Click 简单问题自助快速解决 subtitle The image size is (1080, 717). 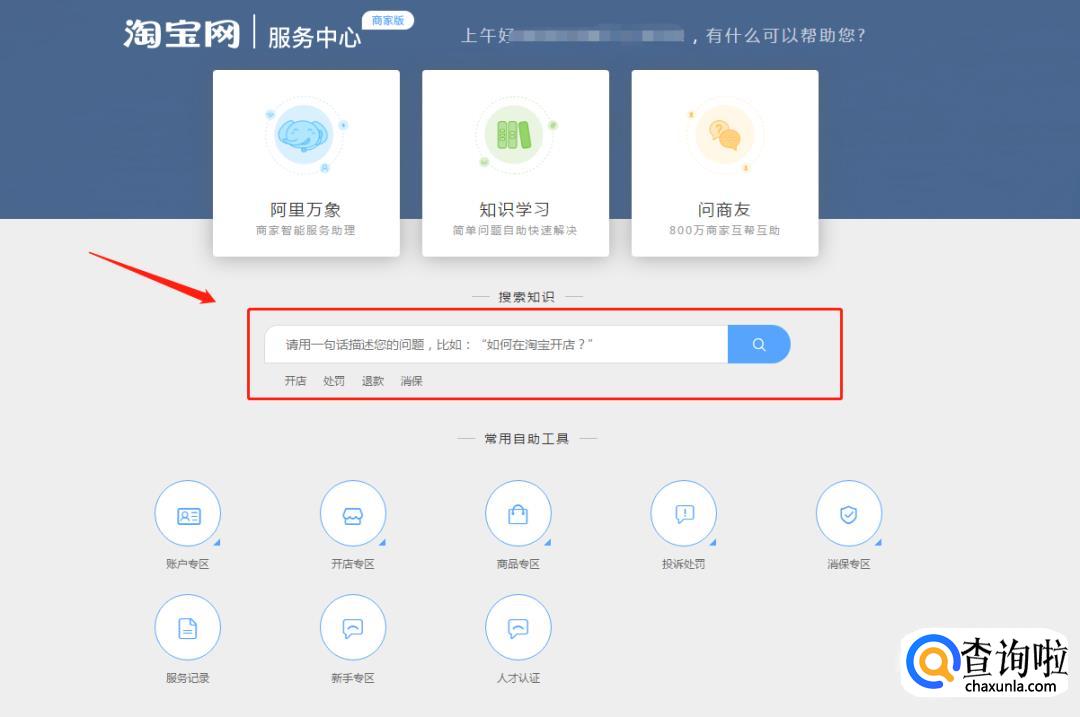pyautogui.click(x=515, y=230)
